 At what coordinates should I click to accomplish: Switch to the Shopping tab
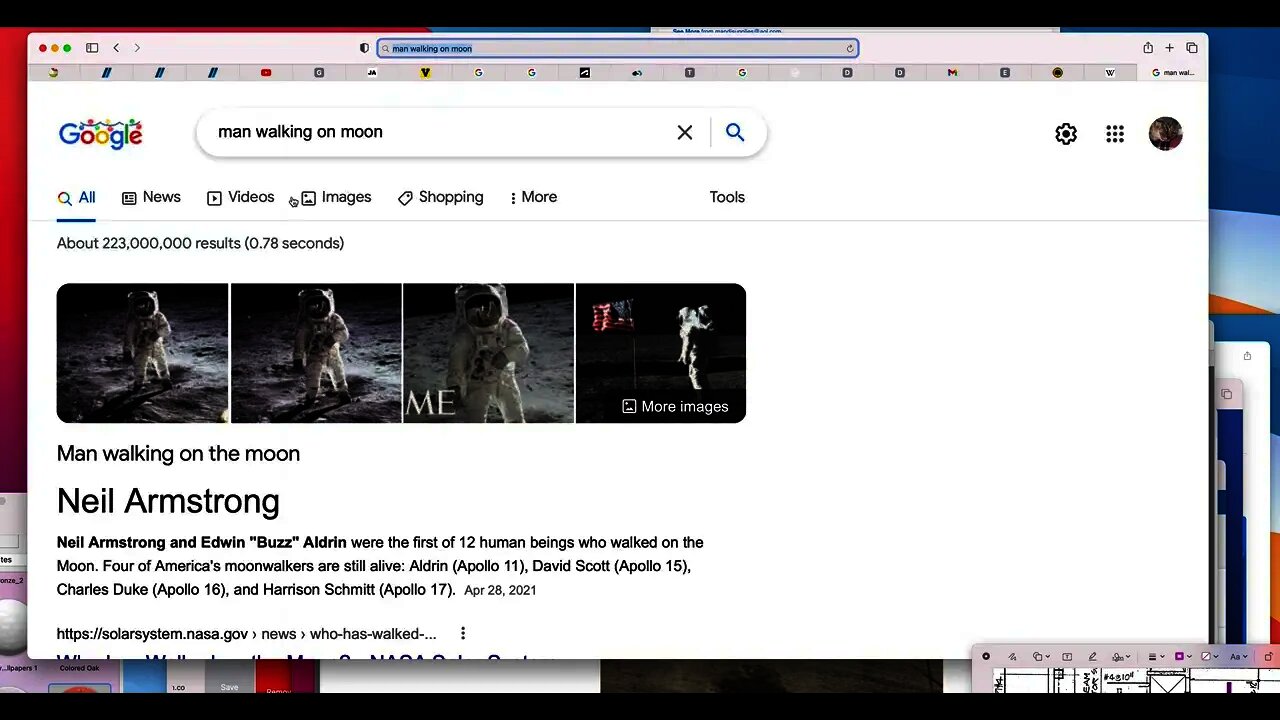point(440,197)
